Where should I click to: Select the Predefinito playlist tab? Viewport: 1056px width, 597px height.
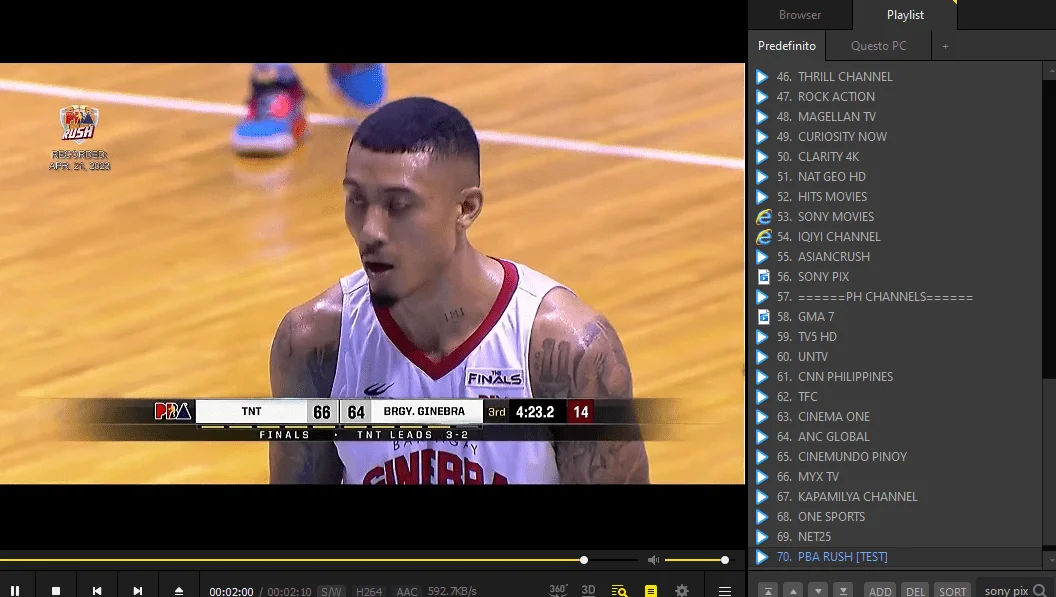coord(787,46)
